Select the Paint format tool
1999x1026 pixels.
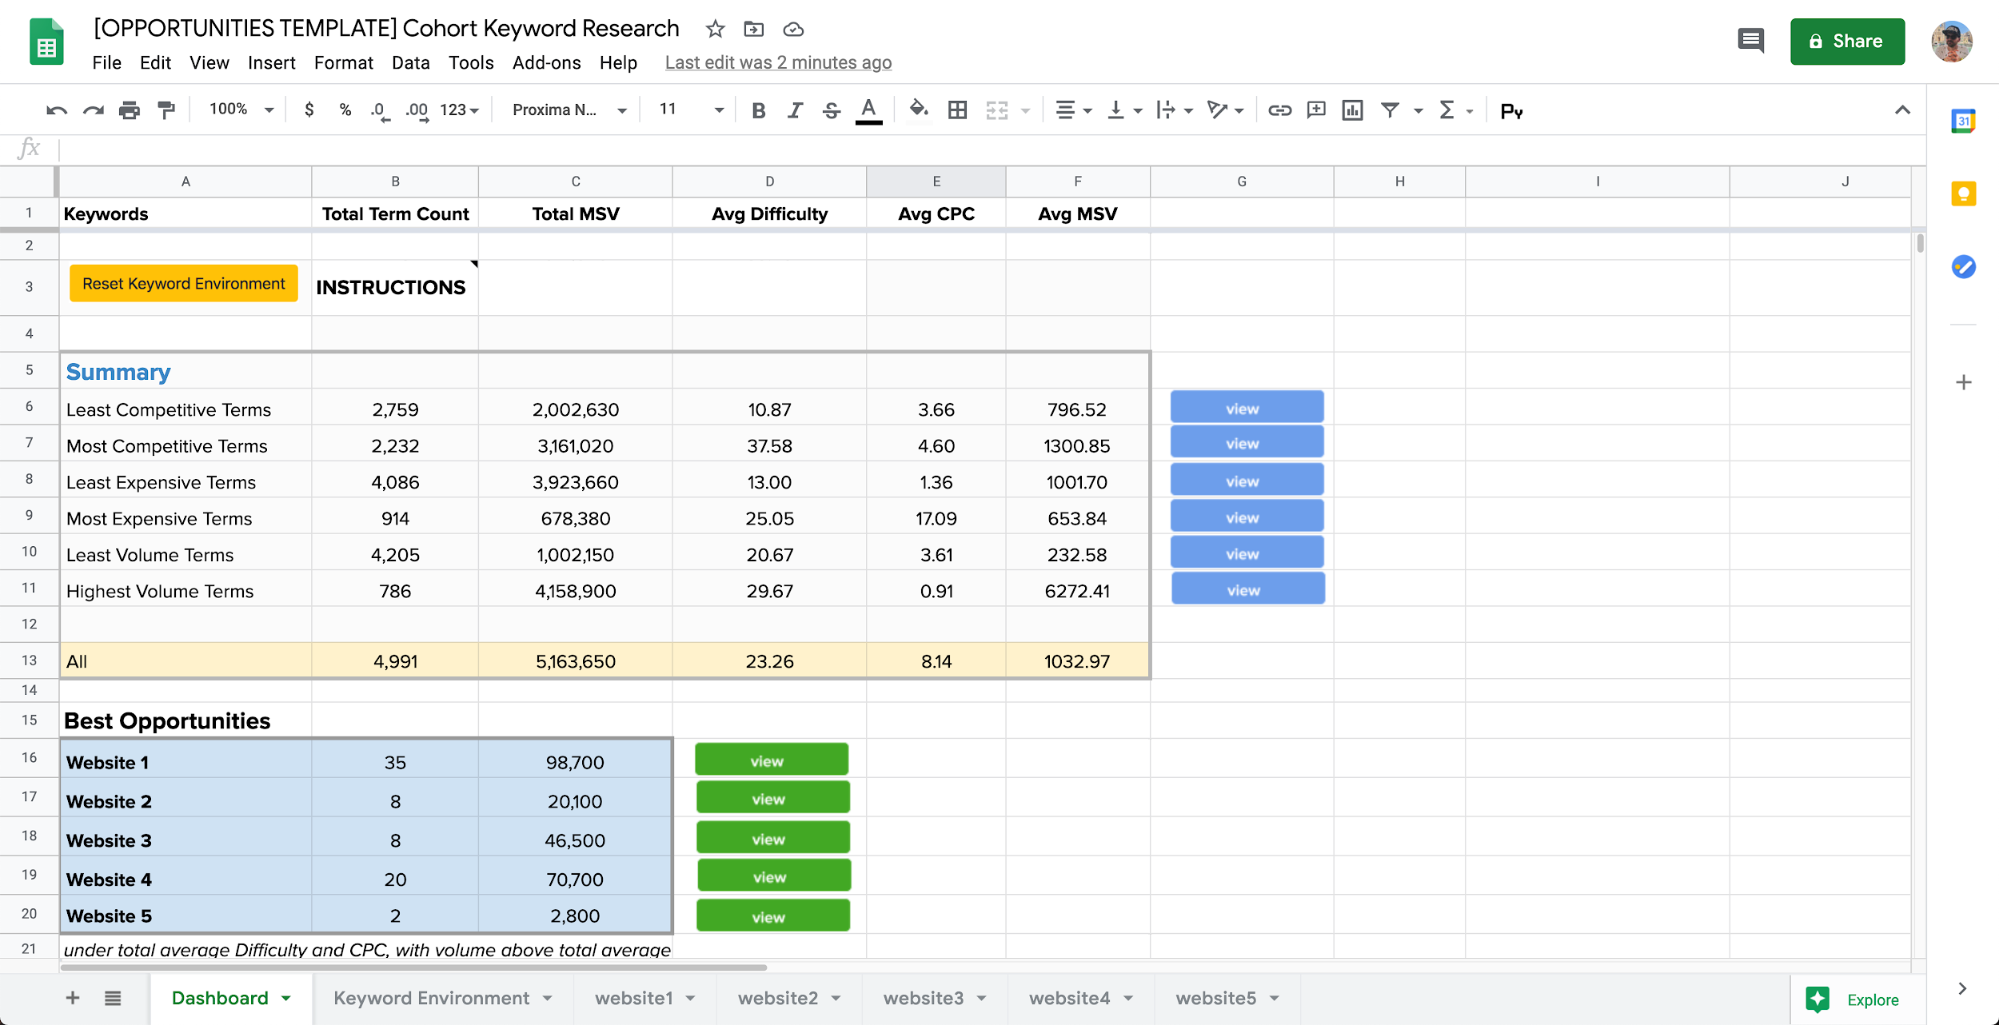[166, 110]
